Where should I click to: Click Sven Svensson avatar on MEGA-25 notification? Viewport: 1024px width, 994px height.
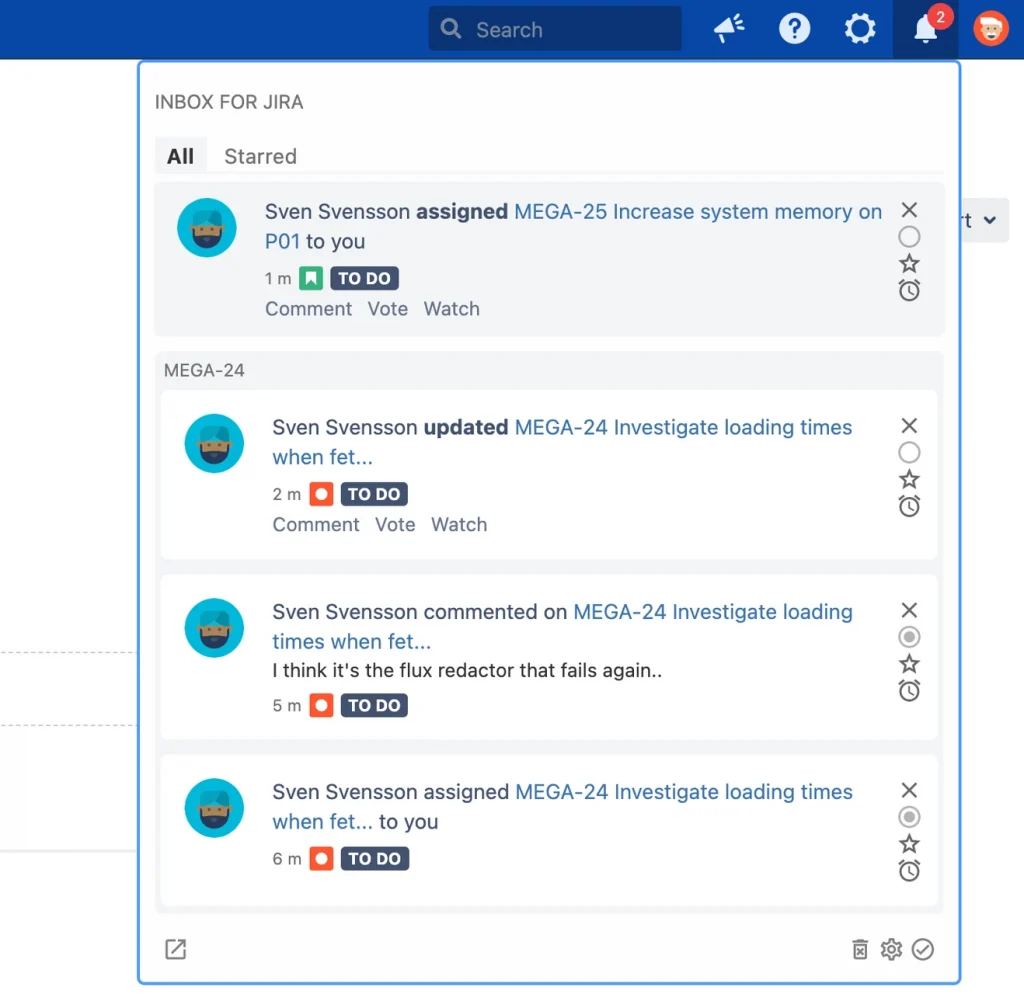pos(206,228)
